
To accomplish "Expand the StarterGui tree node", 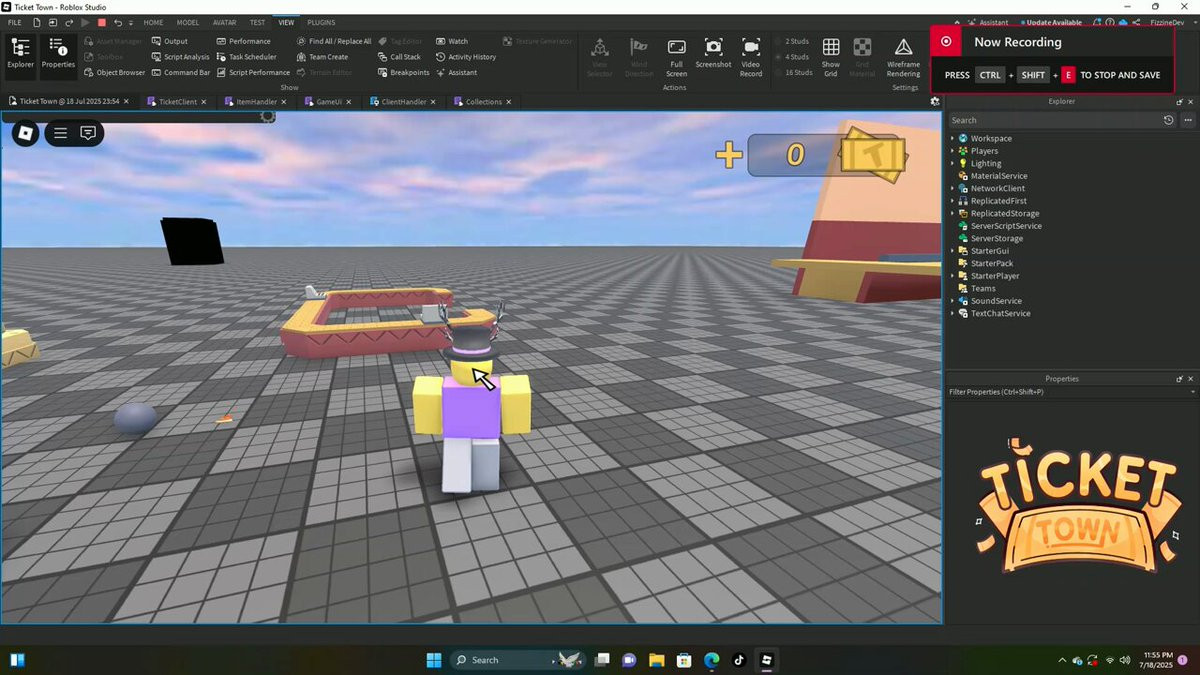I will click(952, 251).
